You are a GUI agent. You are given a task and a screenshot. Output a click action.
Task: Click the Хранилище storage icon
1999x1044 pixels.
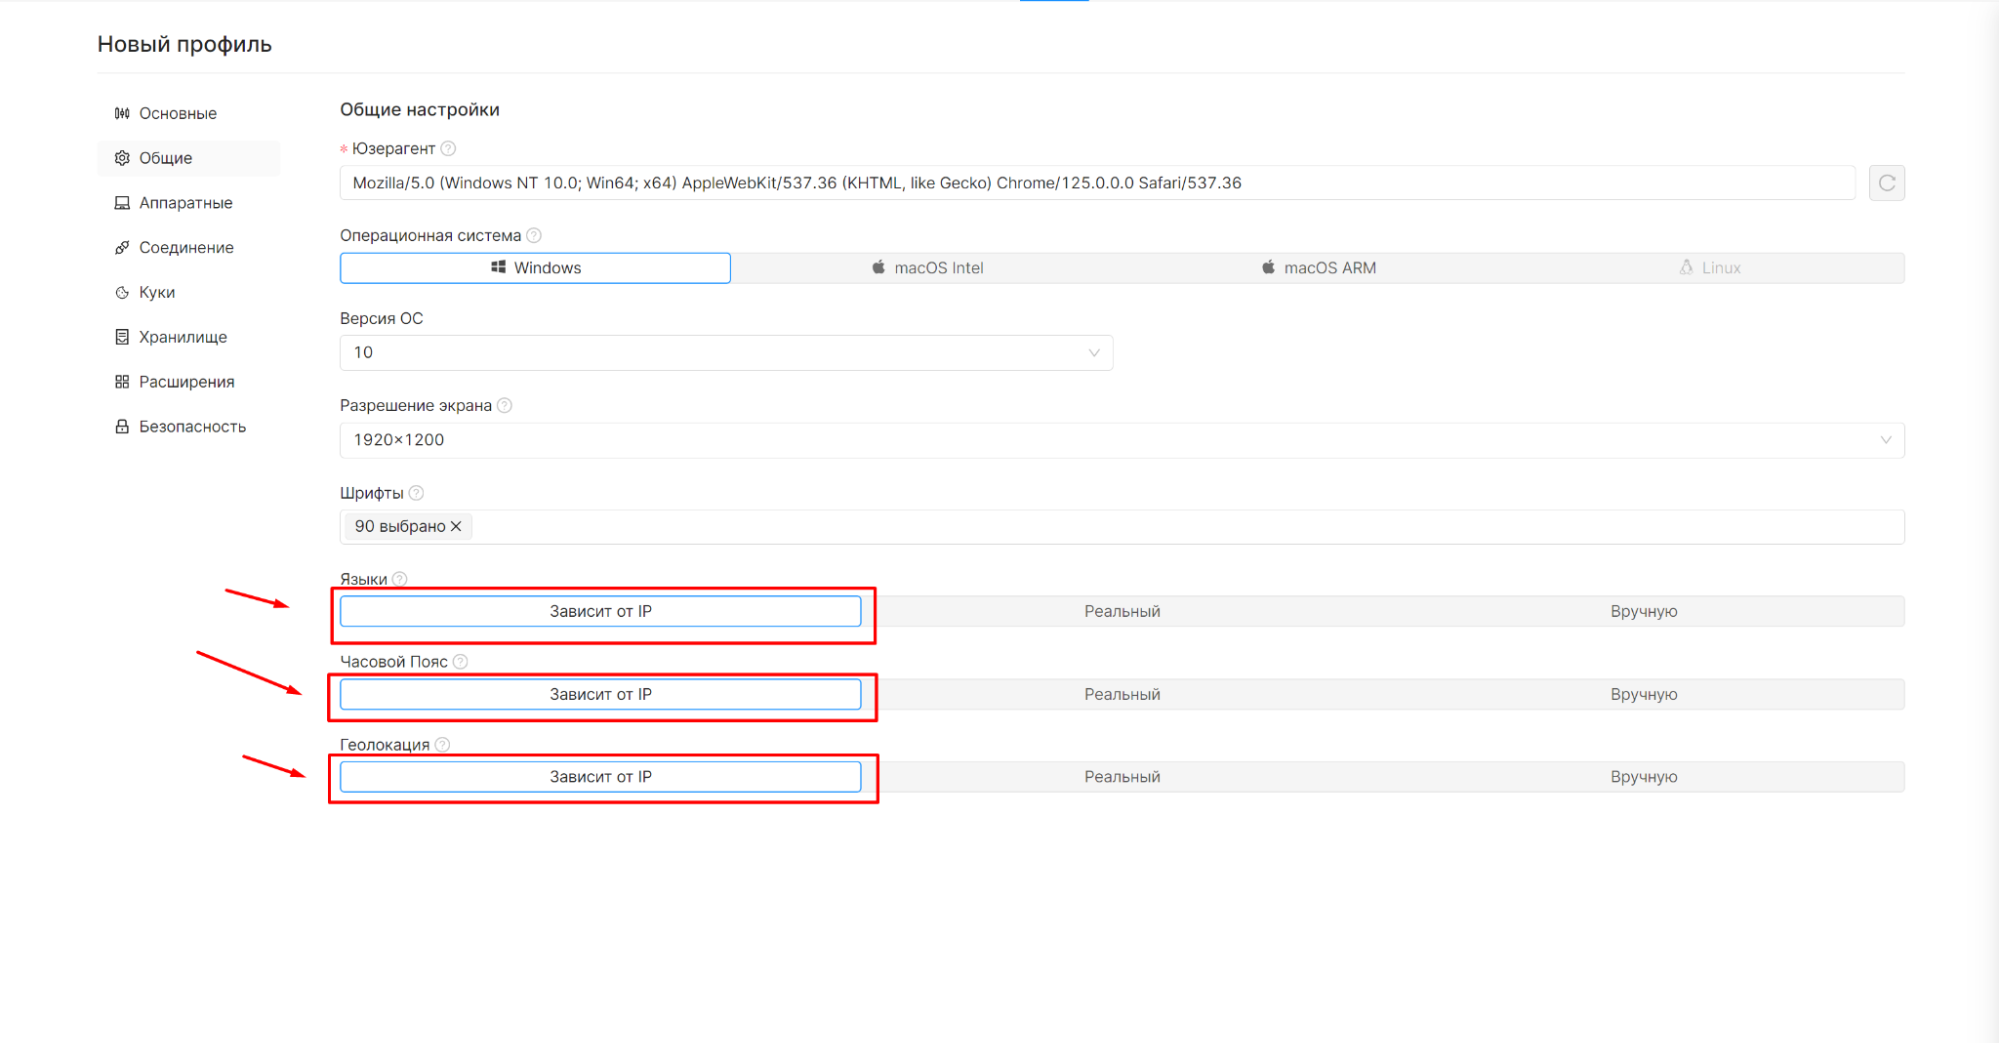[122, 337]
